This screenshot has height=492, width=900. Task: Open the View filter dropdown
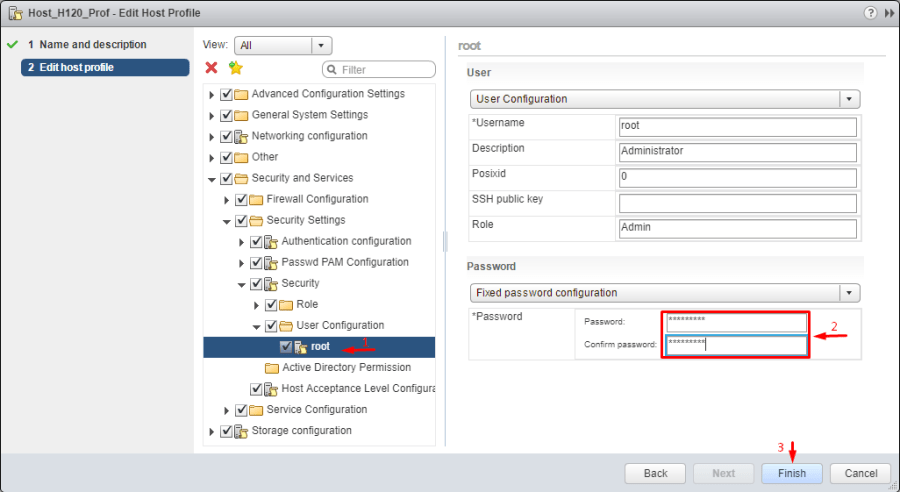point(320,45)
